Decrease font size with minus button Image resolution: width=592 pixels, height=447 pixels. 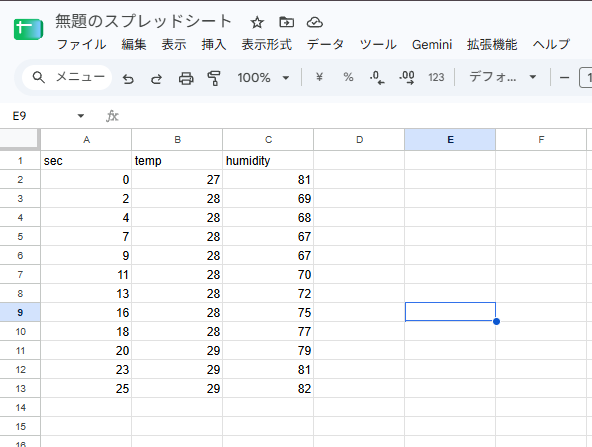click(564, 78)
